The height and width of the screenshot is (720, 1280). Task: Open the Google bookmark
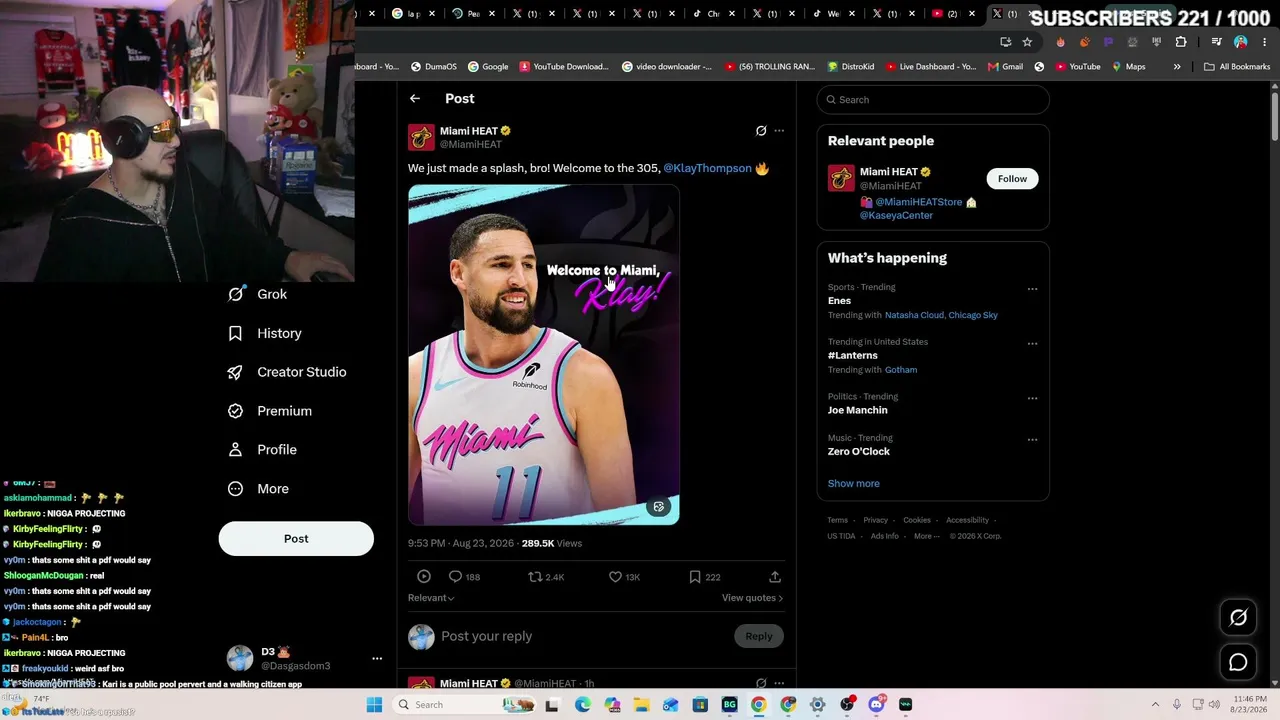coord(488,67)
